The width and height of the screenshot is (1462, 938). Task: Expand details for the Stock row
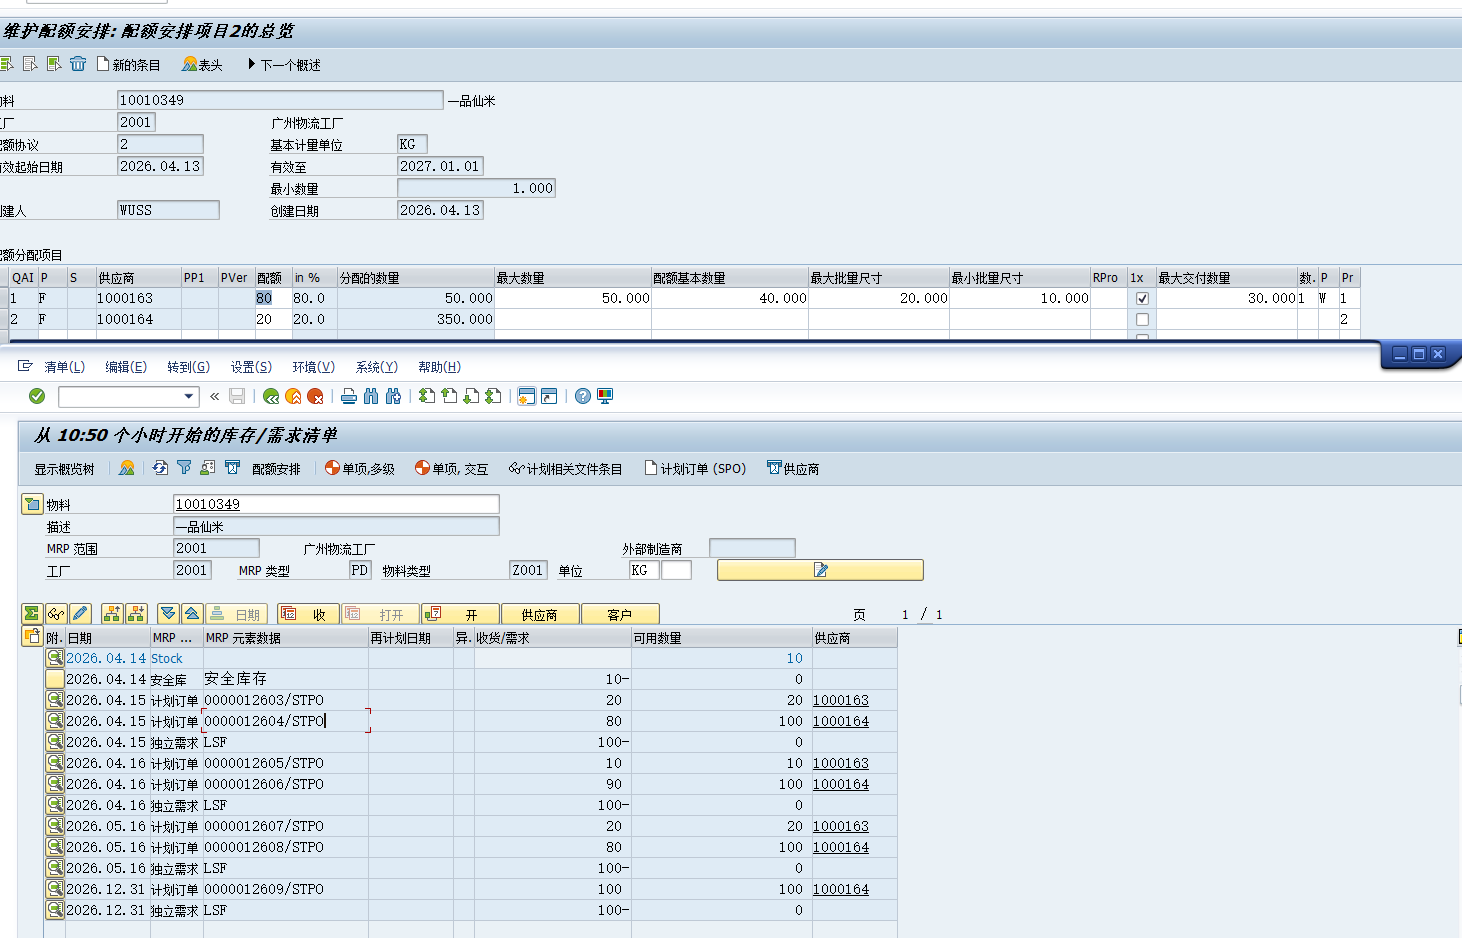(55, 658)
